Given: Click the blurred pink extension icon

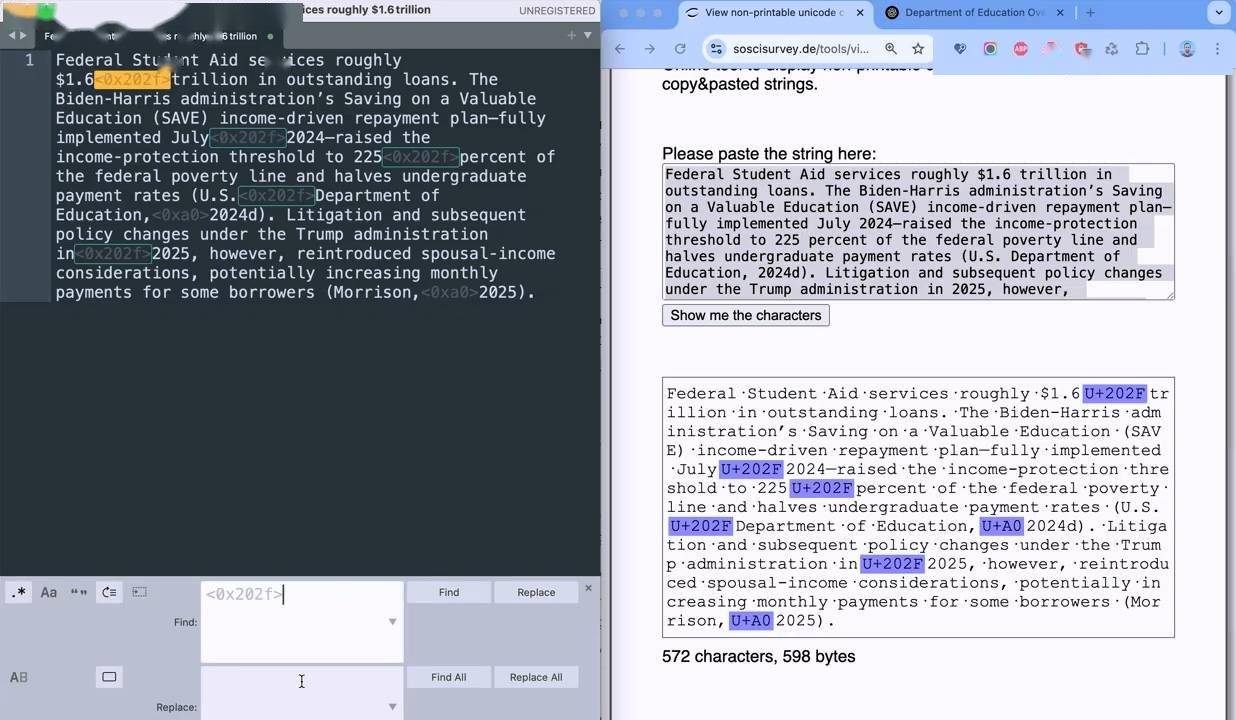Looking at the screenshot, I should tap(1050, 48).
